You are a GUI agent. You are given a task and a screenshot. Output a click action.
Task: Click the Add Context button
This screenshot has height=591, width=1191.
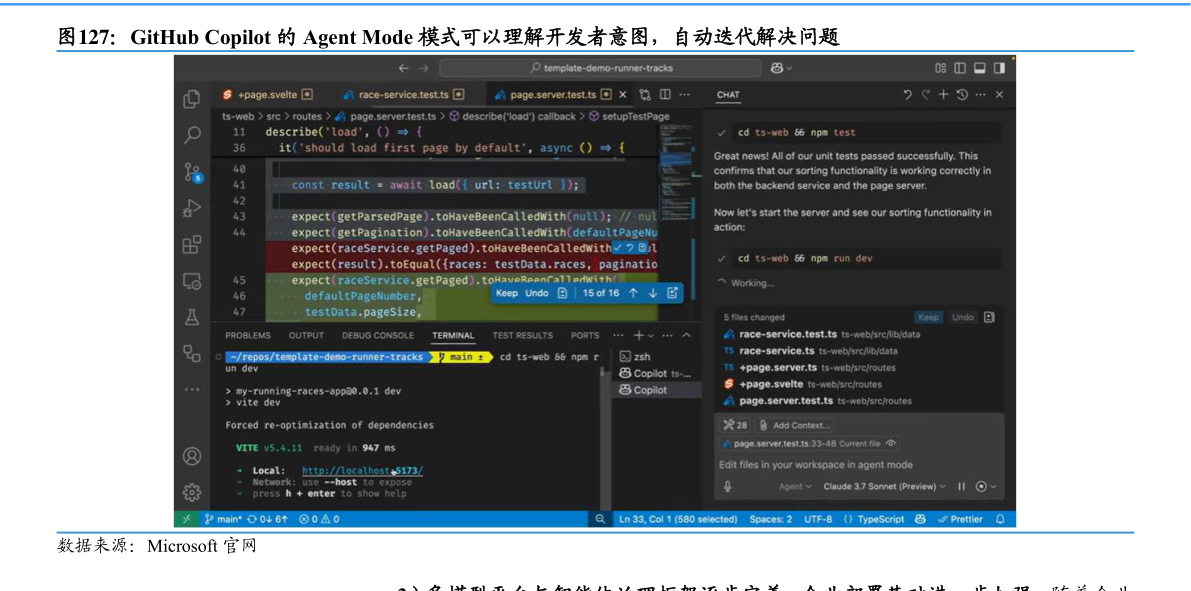795,425
